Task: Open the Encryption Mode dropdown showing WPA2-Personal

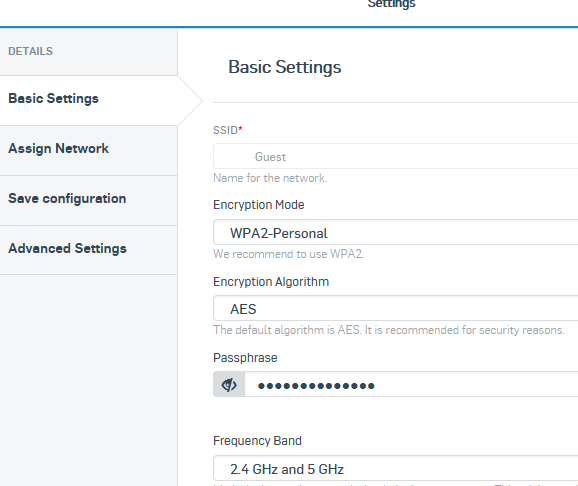Action: click(396, 232)
